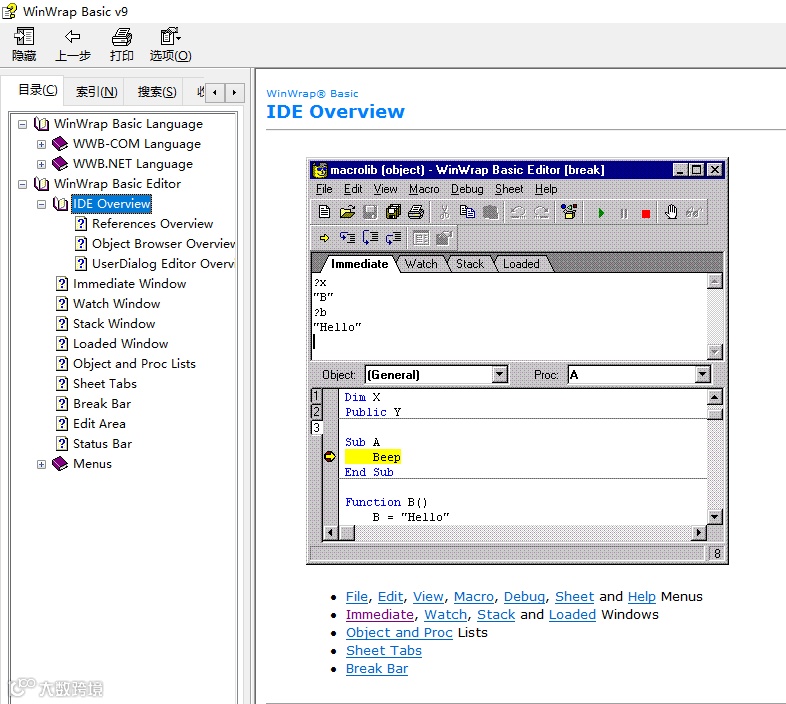
Task: Open References Overview topic in tree
Action: [x=152, y=224]
